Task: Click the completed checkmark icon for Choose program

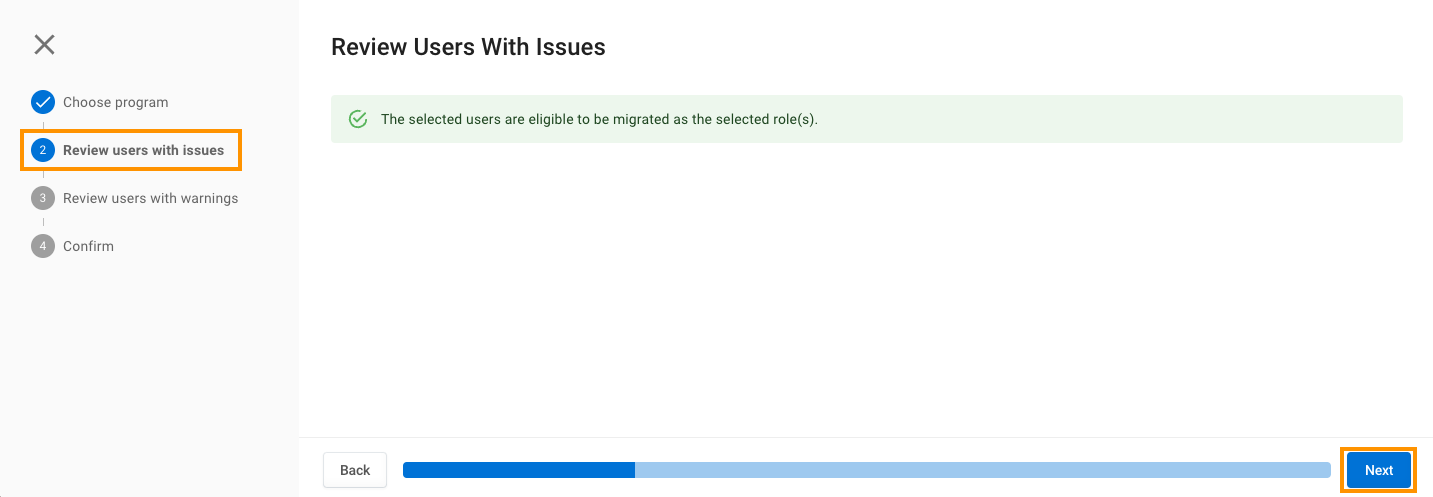Action: point(43,102)
